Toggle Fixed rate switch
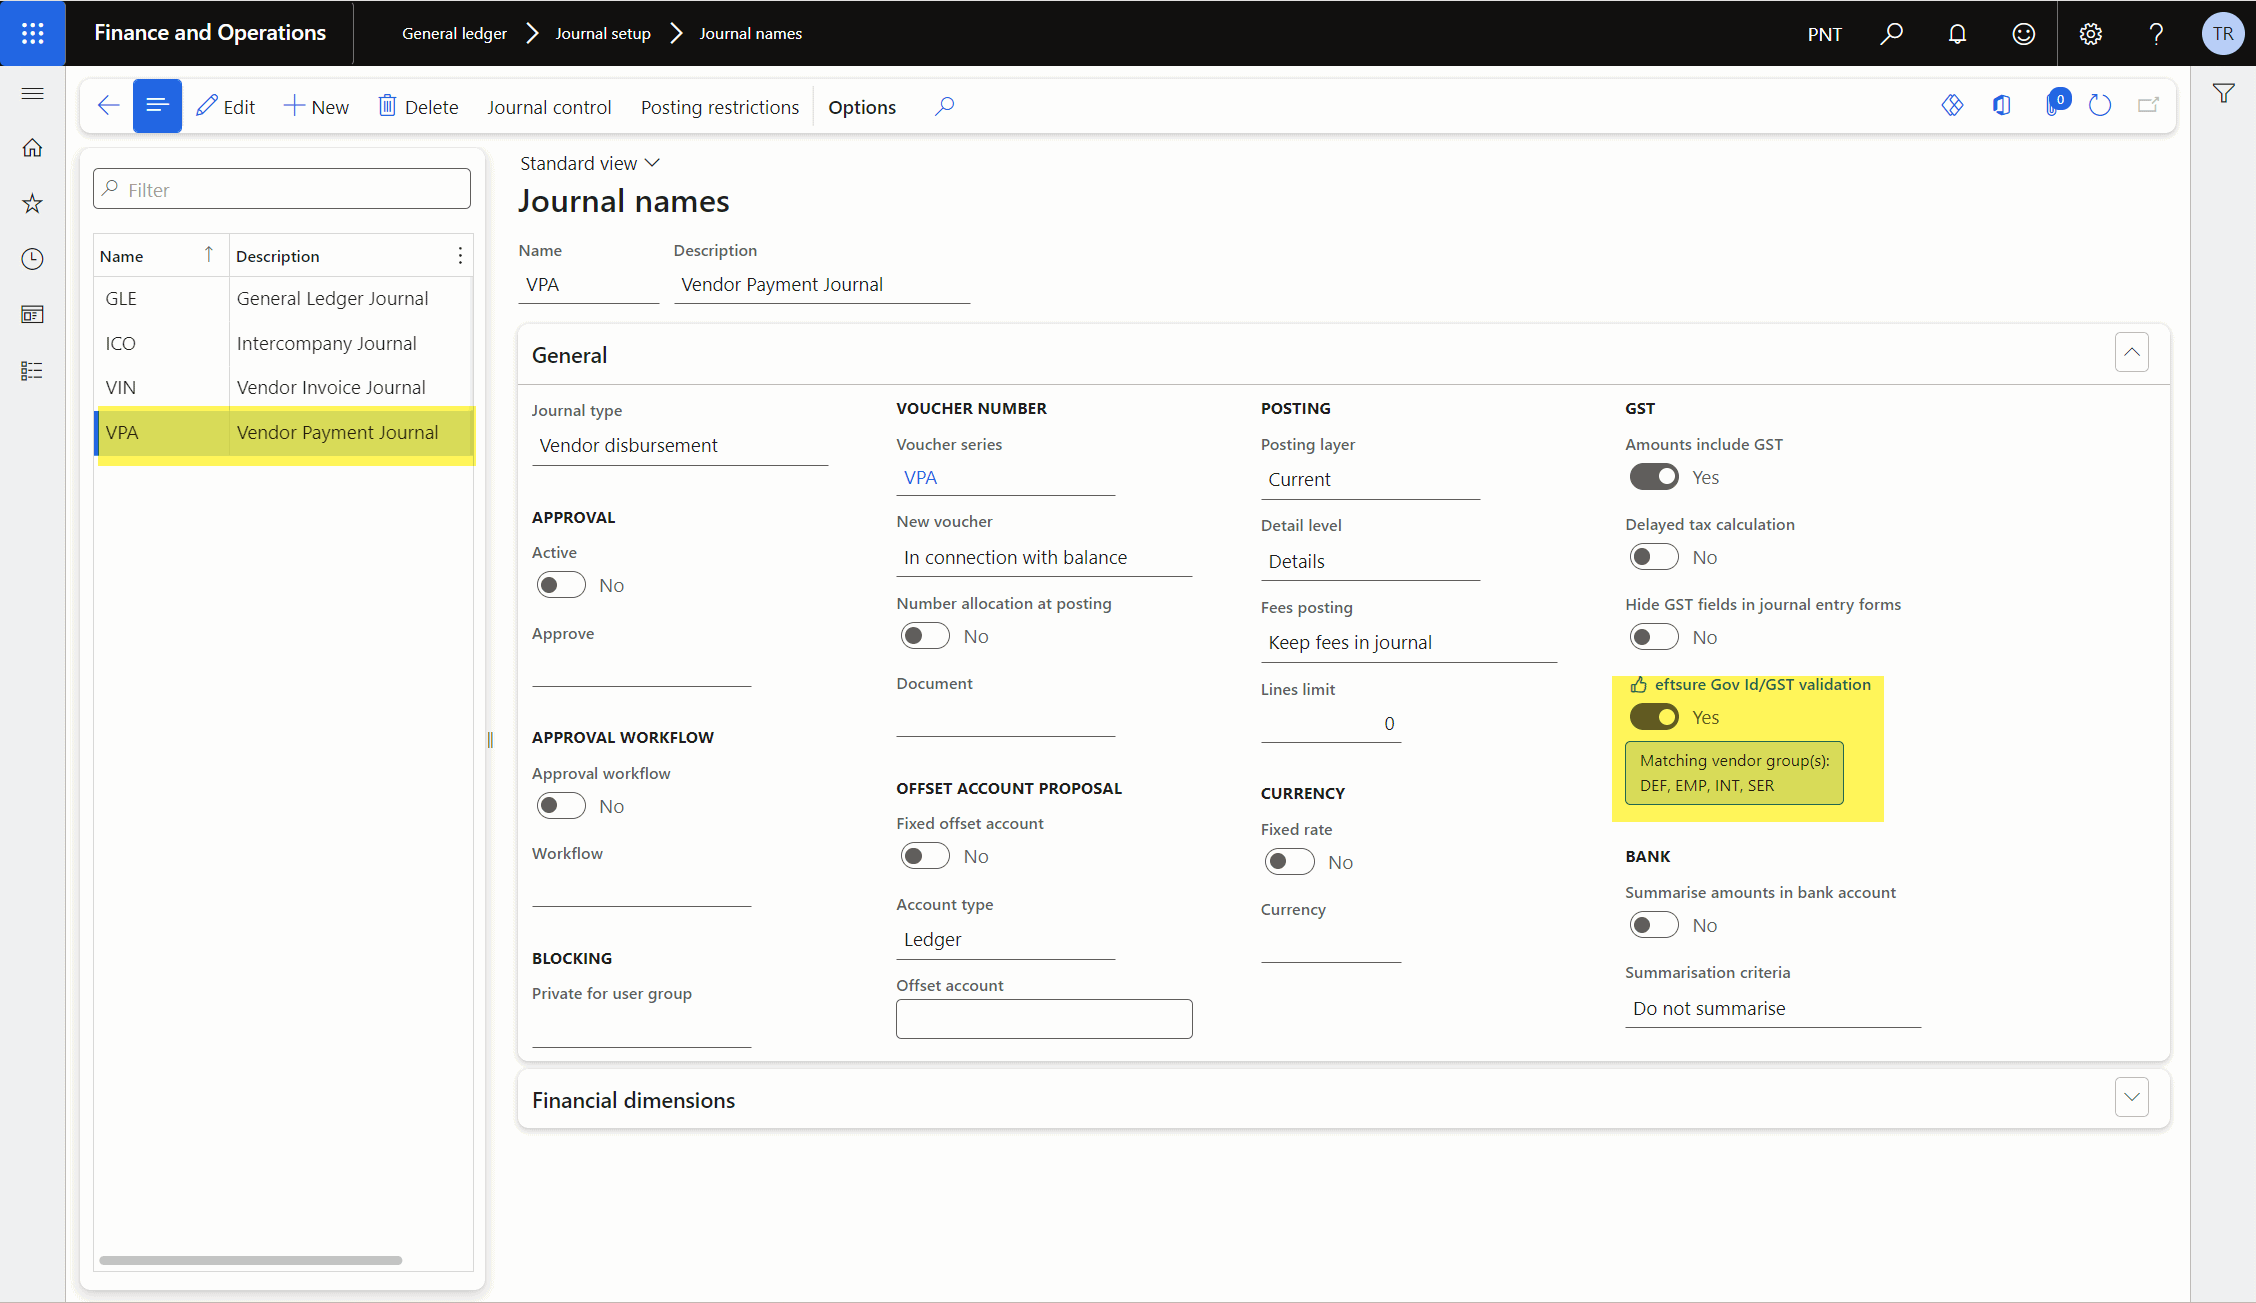This screenshot has height=1303, width=2256. click(x=1290, y=862)
